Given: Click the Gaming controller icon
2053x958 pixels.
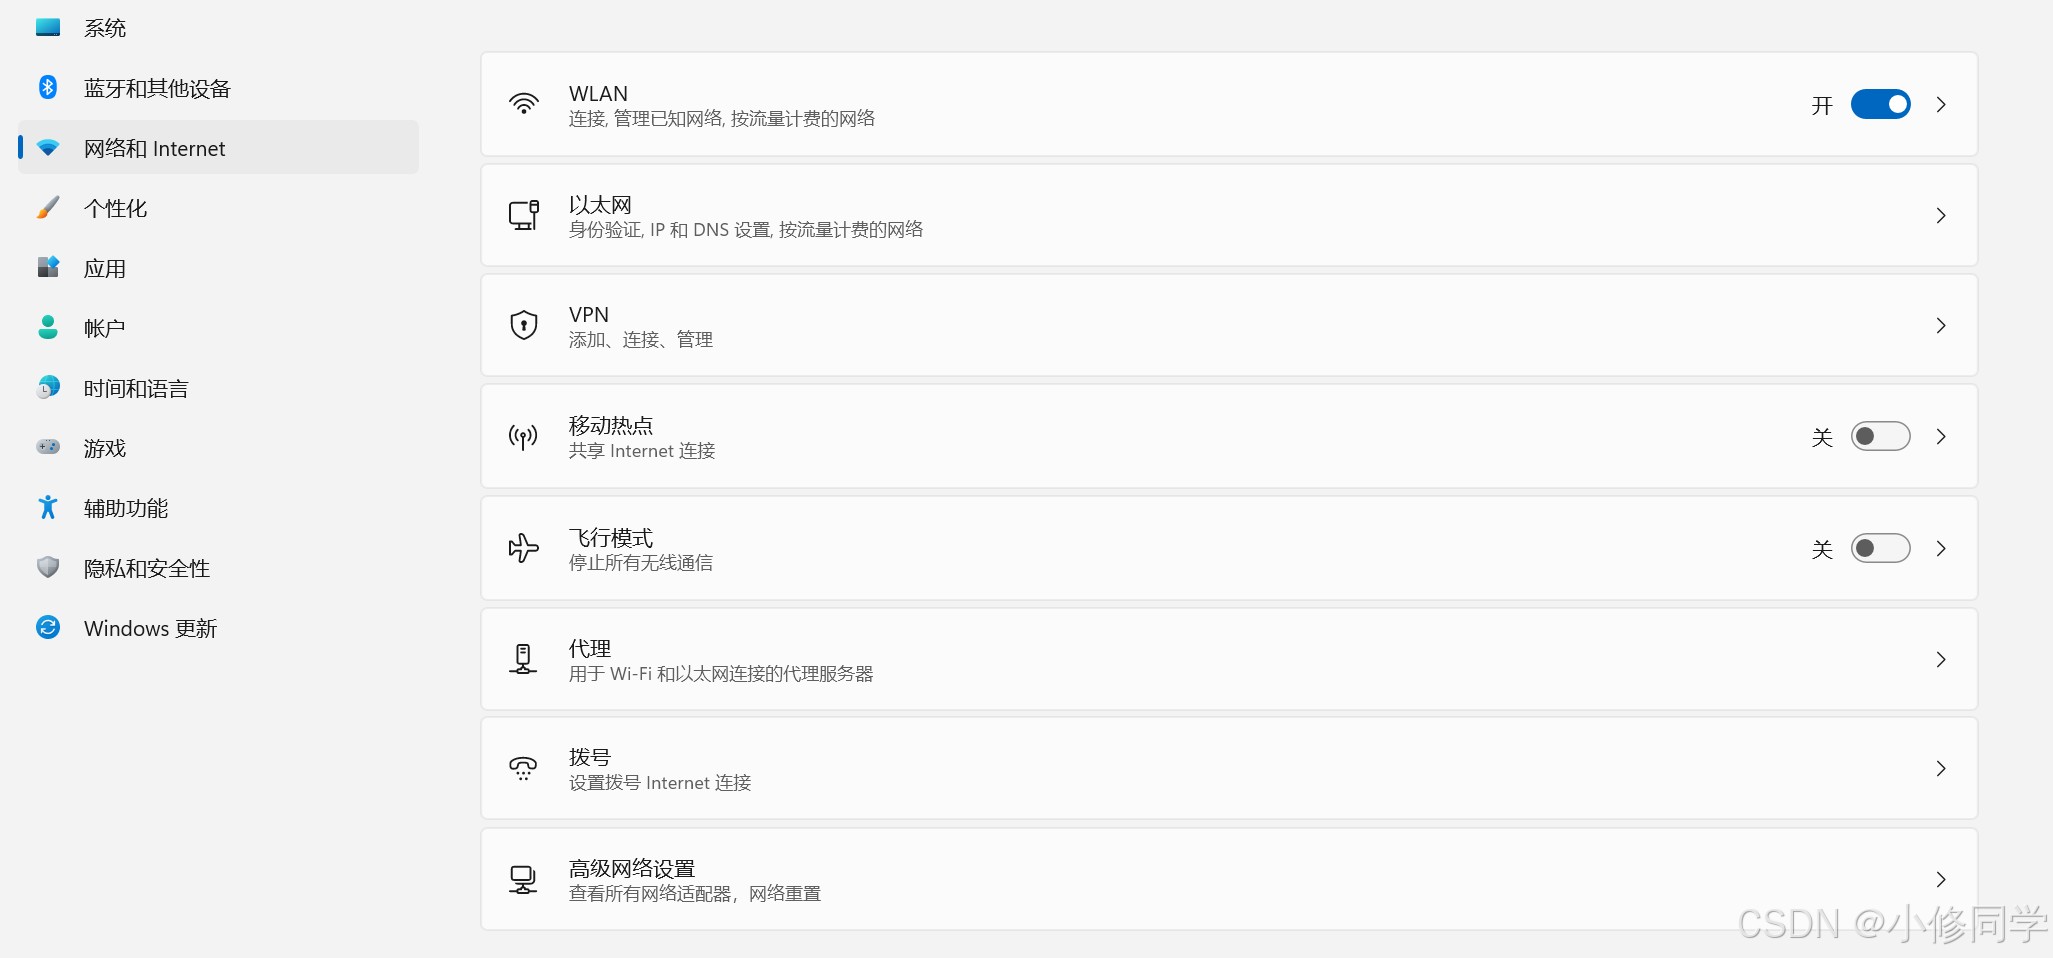Looking at the screenshot, I should click(x=48, y=447).
